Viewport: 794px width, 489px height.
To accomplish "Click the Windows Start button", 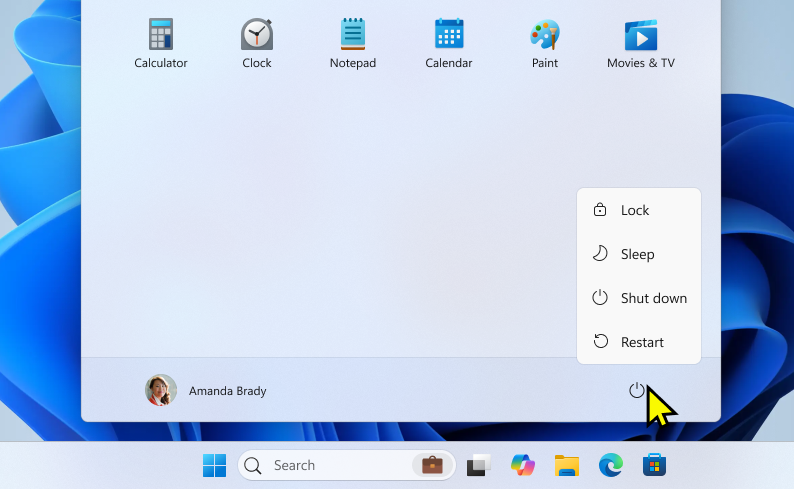I will (x=214, y=465).
